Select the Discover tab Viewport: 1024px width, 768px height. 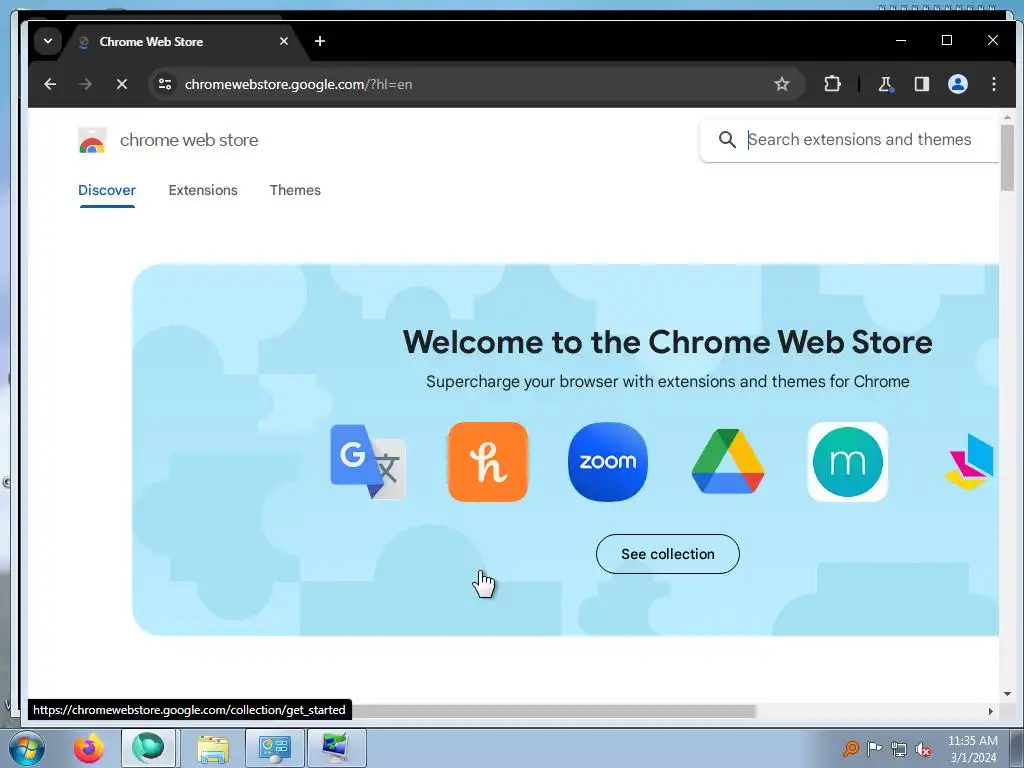(x=107, y=190)
